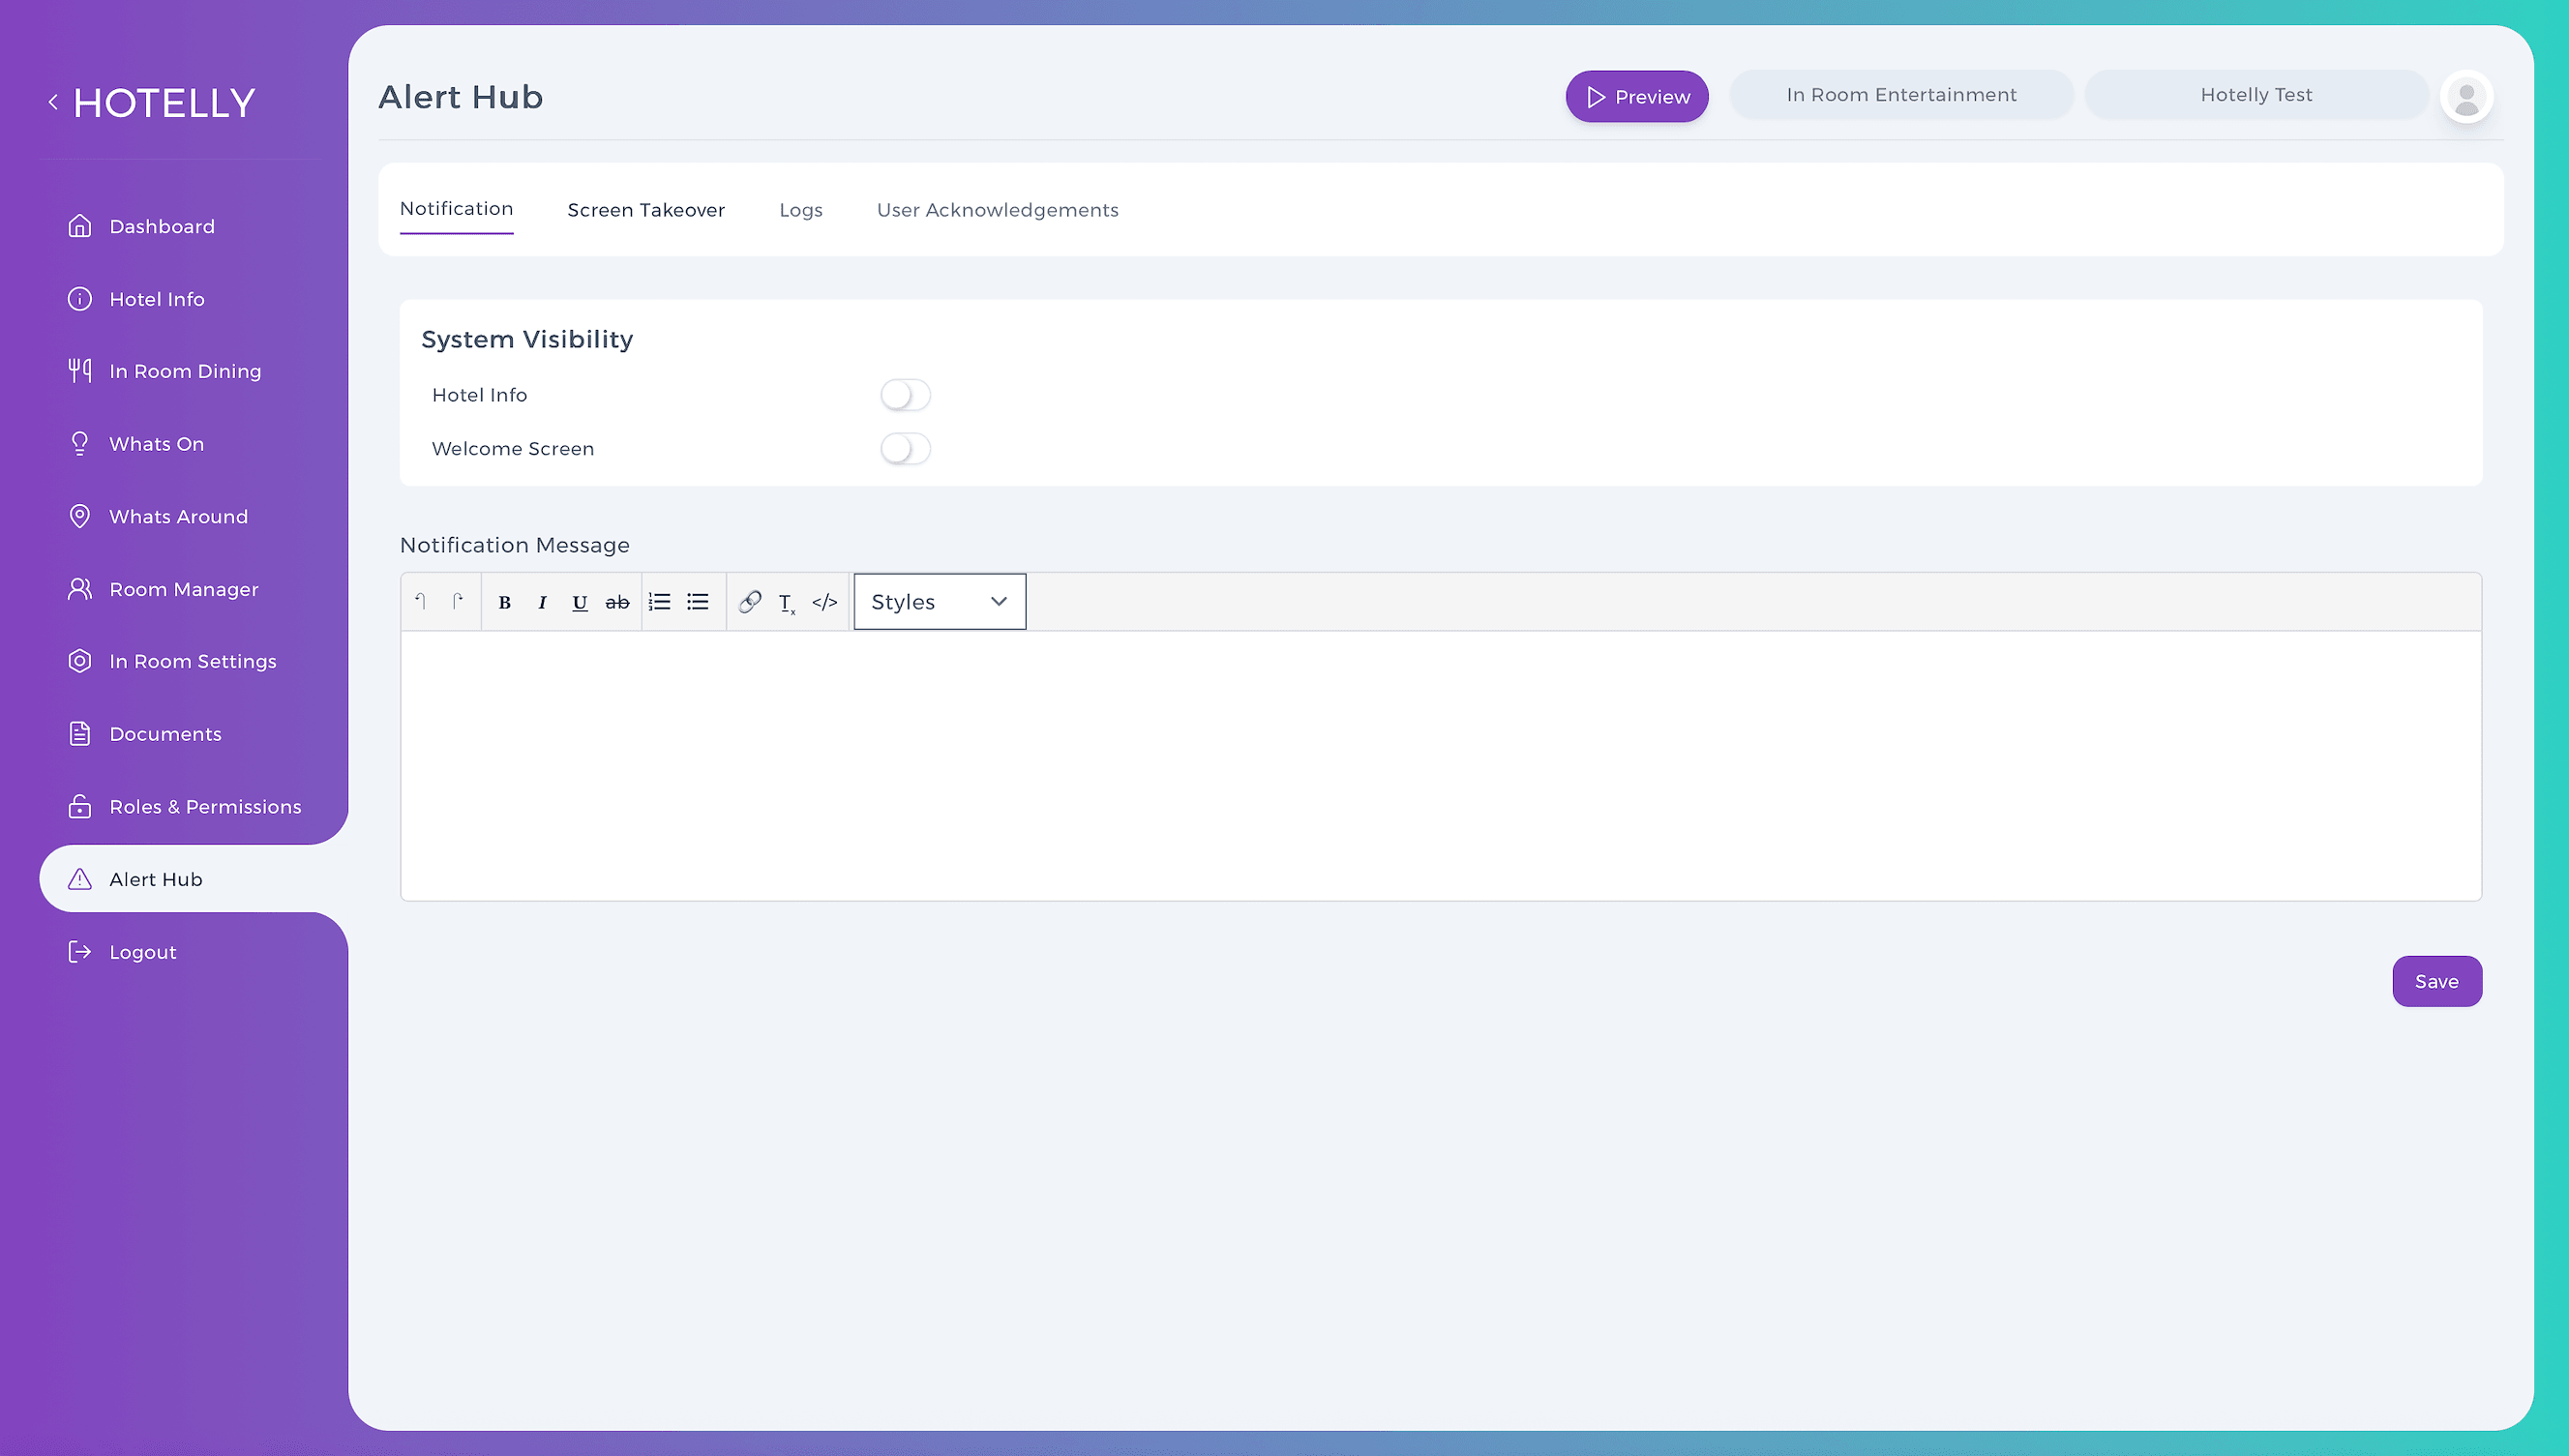Insert a bulleted list
This screenshot has width=2569, height=1456.
(698, 602)
